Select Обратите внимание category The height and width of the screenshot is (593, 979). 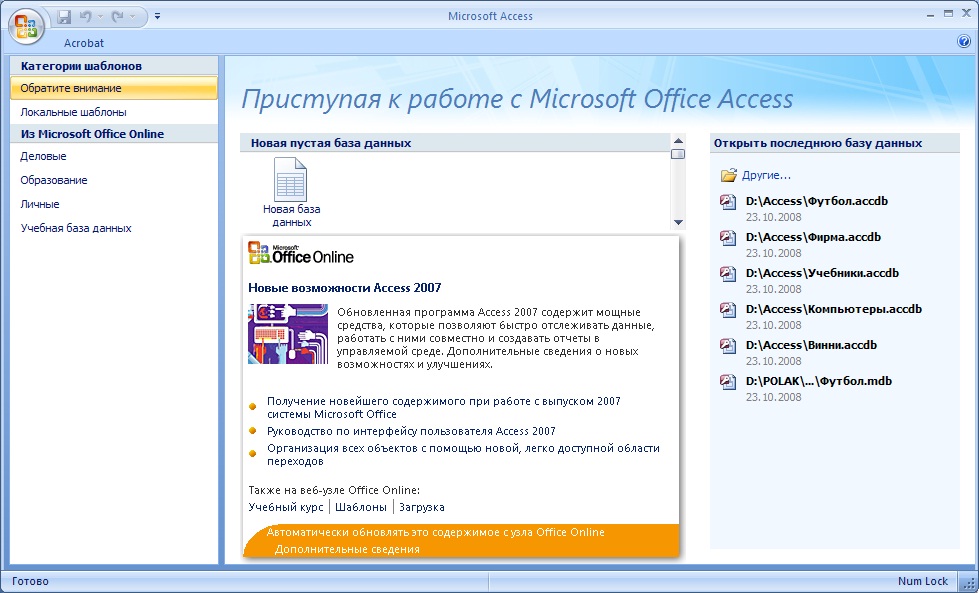(x=114, y=88)
